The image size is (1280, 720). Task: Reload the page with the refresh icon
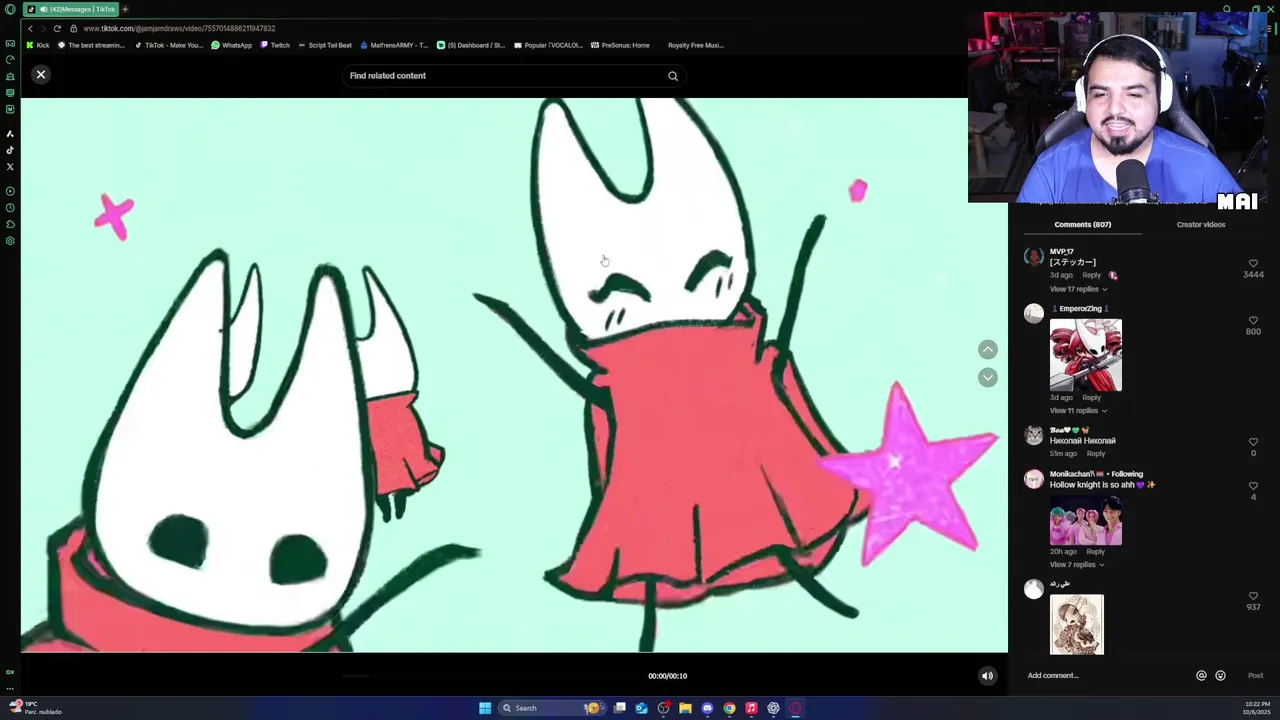[x=57, y=28]
